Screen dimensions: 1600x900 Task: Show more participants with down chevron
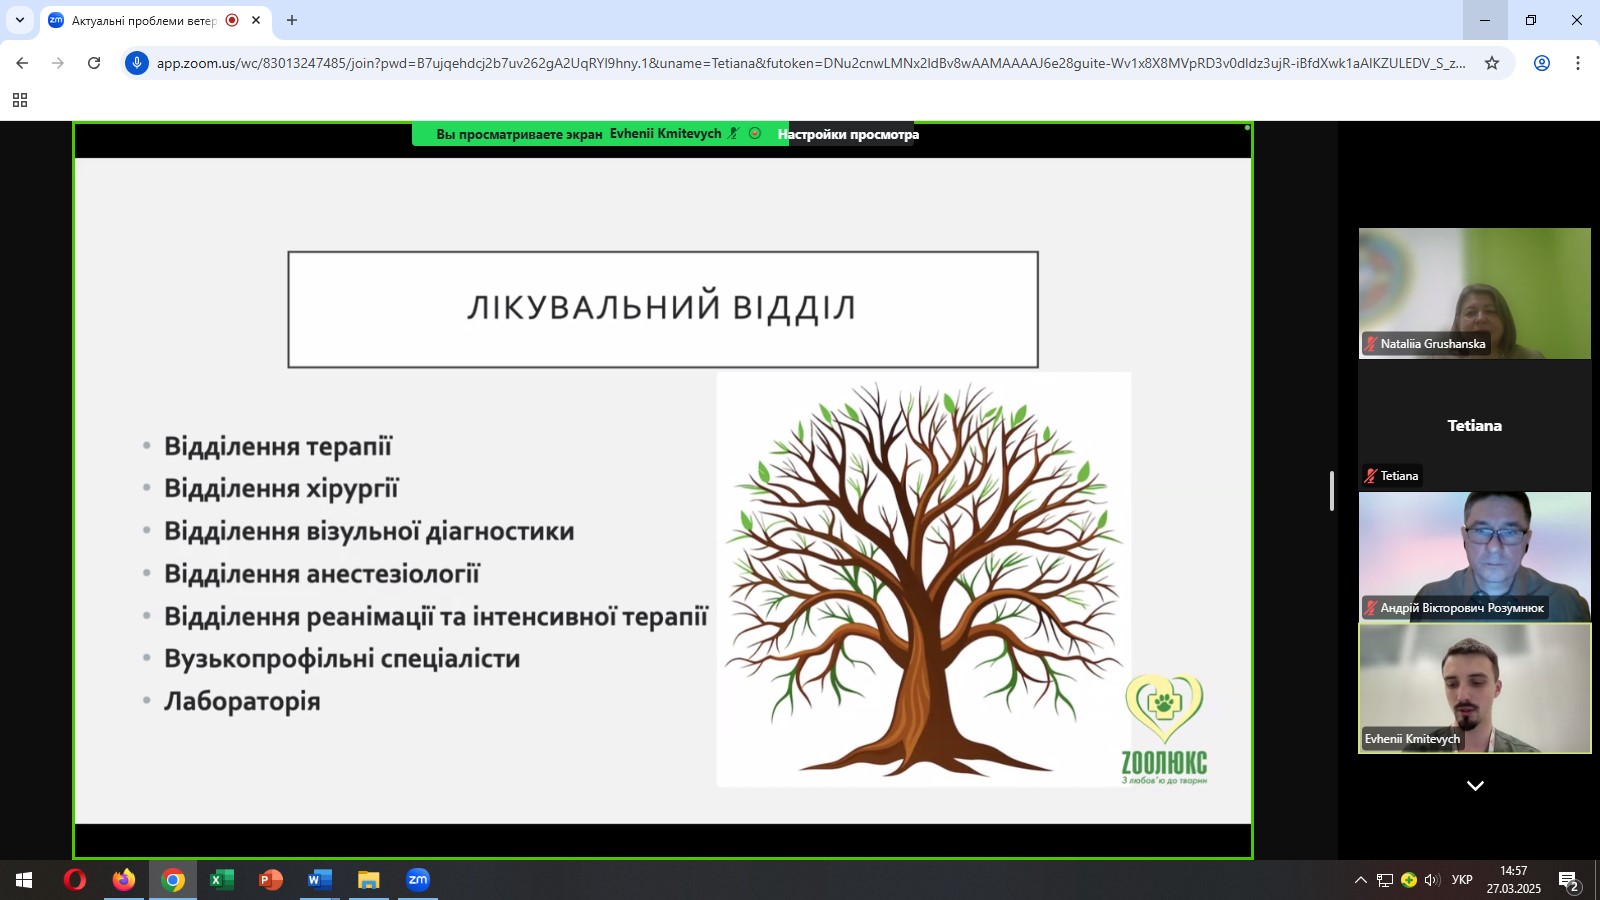coord(1474,786)
